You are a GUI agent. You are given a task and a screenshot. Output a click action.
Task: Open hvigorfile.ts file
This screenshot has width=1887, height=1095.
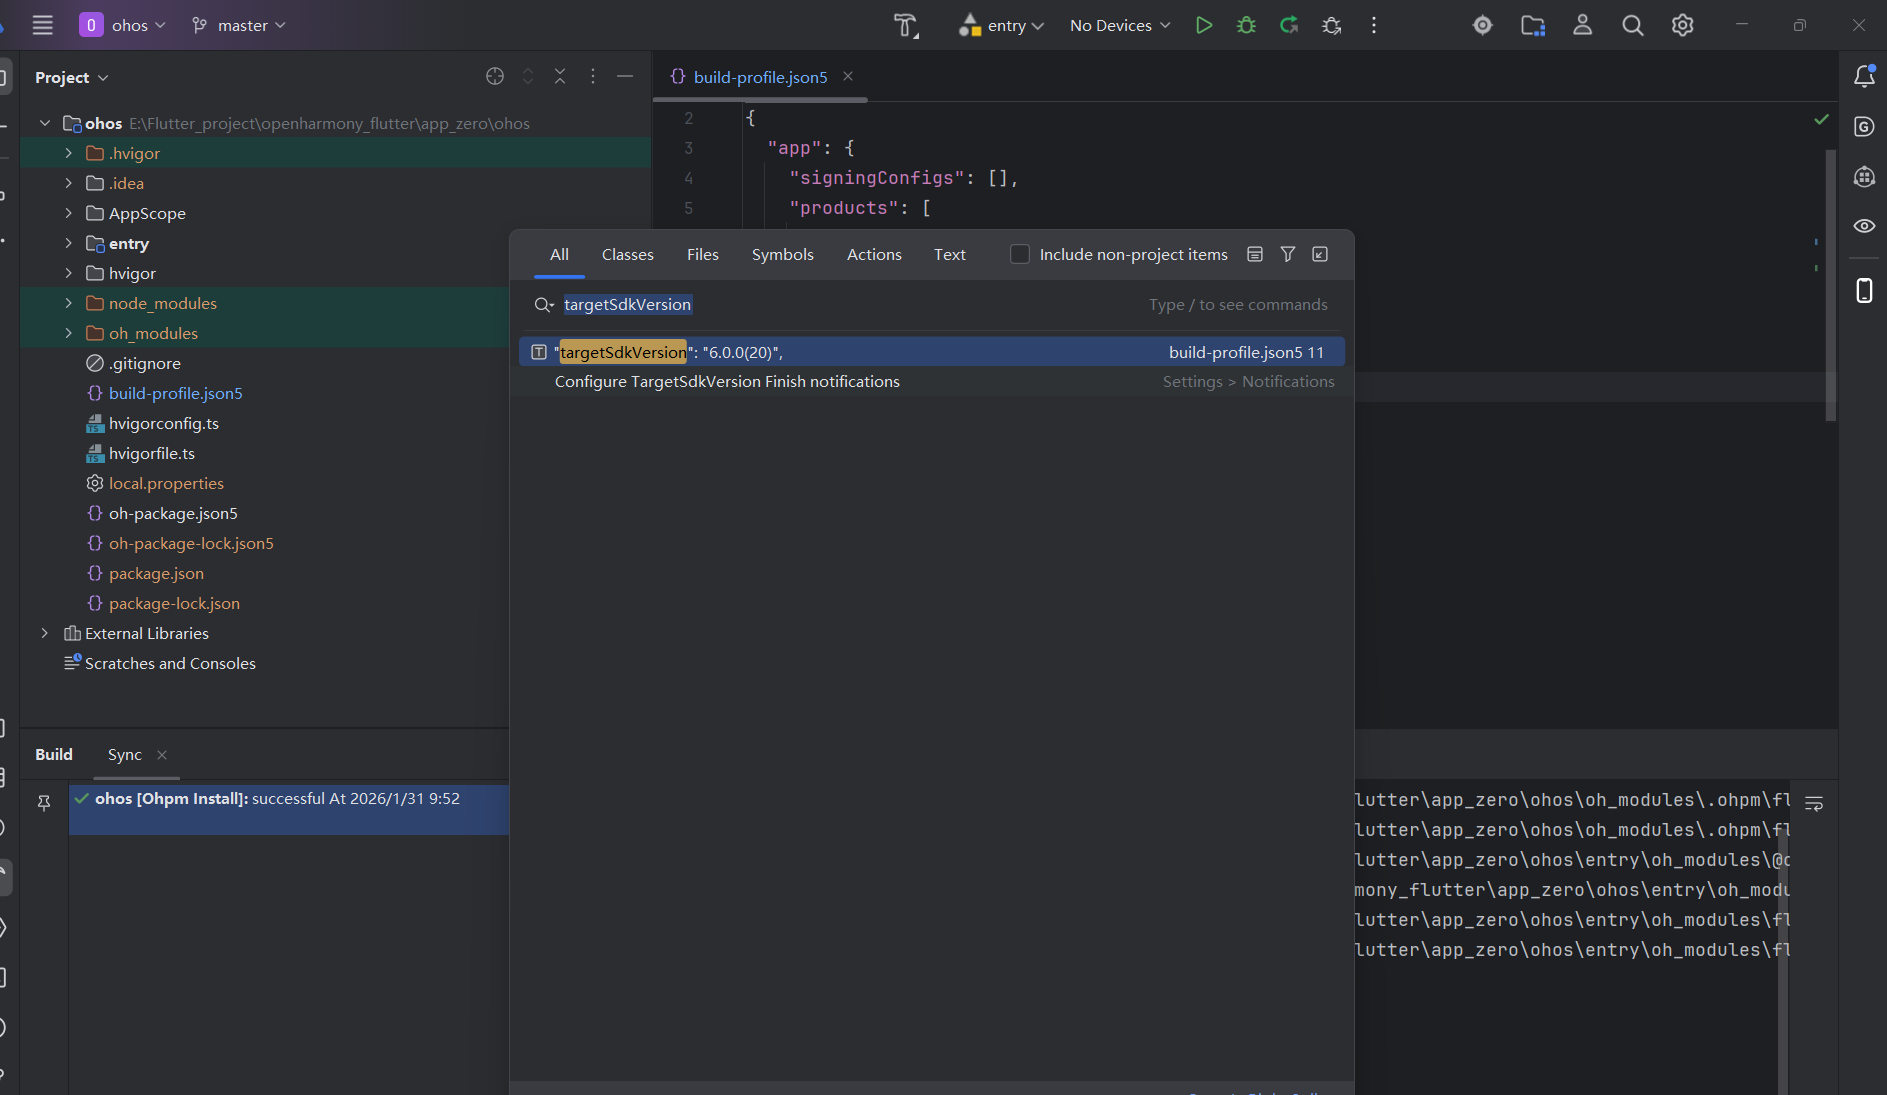(151, 453)
